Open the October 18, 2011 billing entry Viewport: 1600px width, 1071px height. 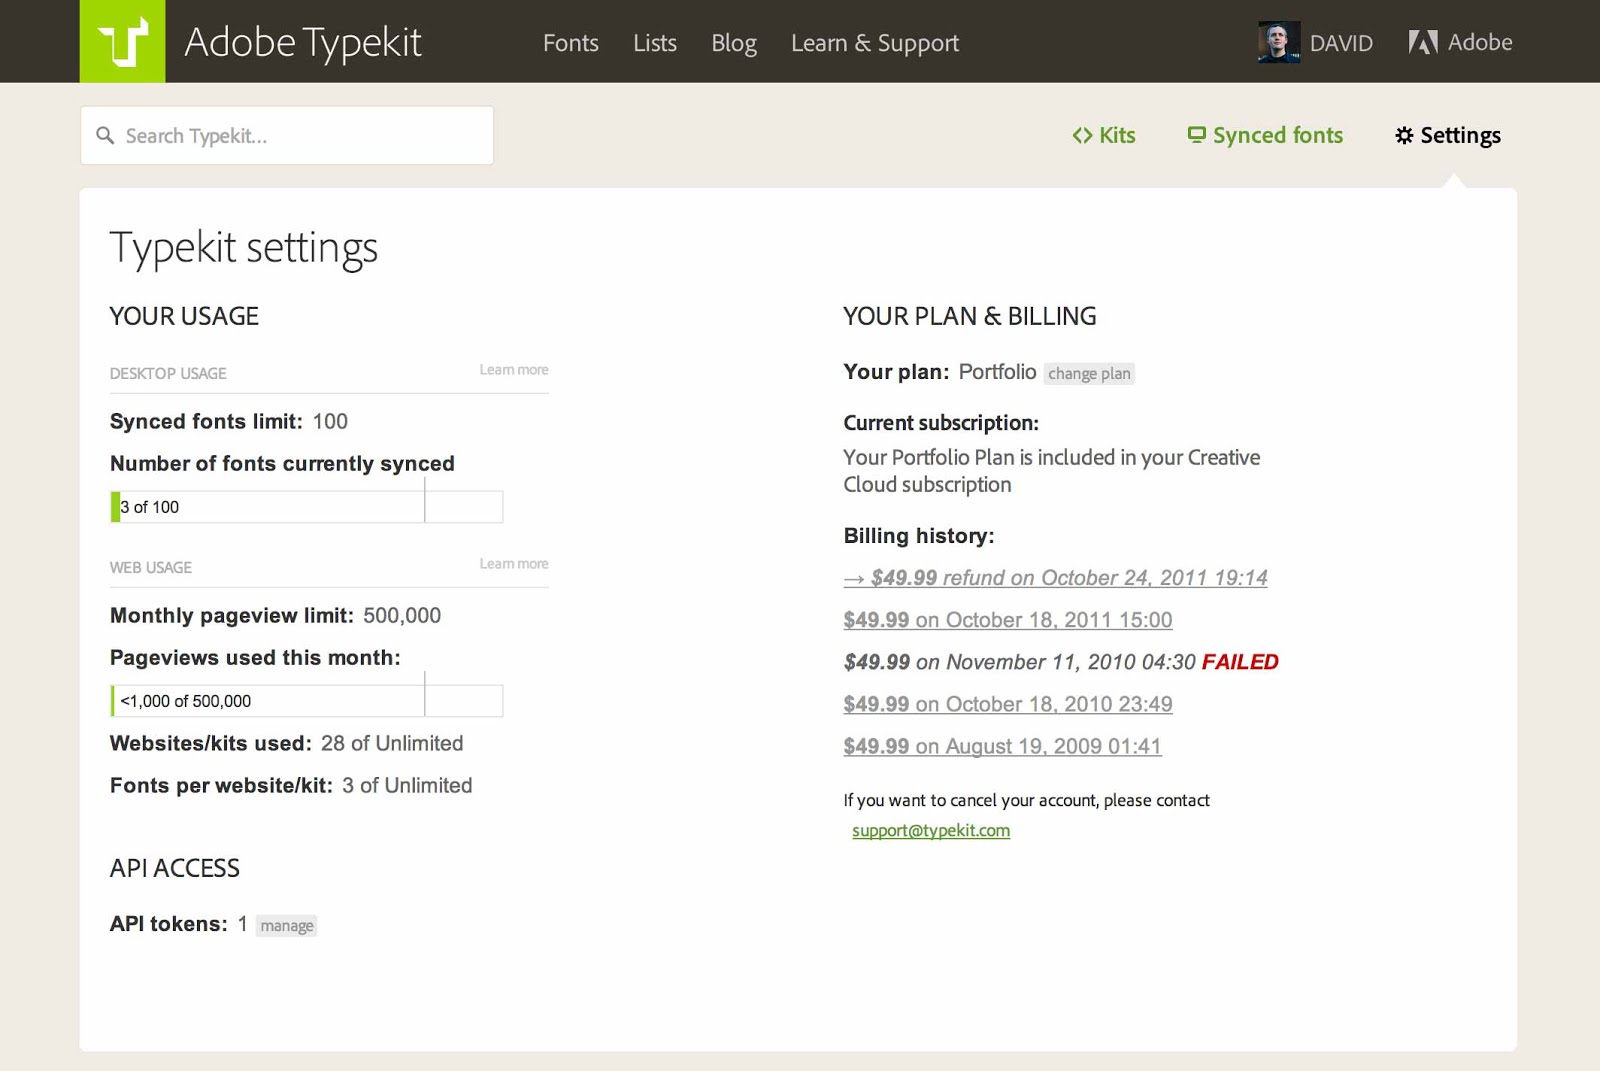coord(1008,620)
